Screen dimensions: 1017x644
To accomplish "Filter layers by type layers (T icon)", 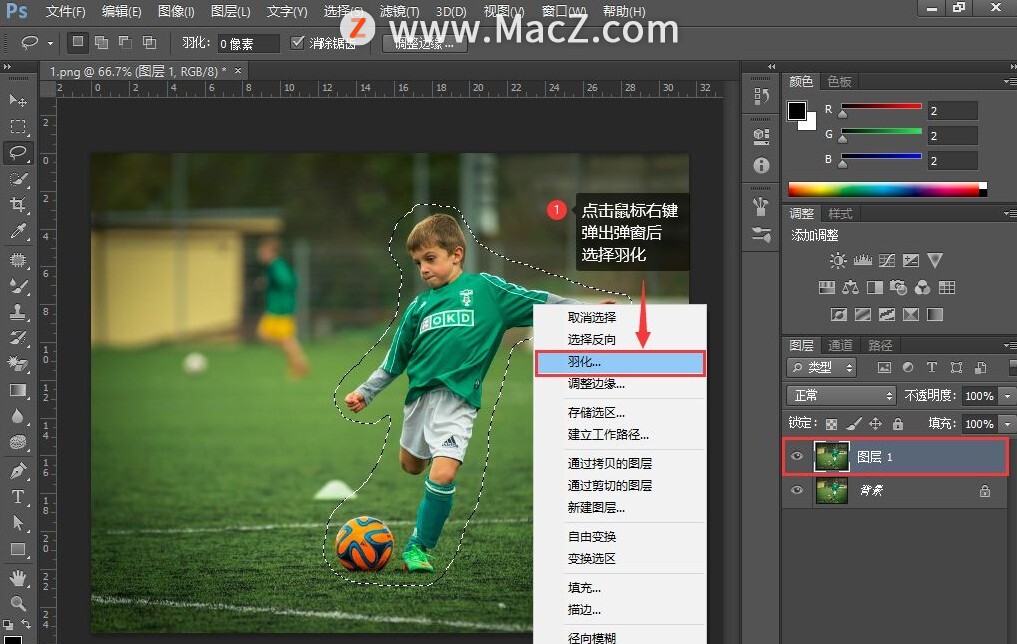I will tap(931, 367).
